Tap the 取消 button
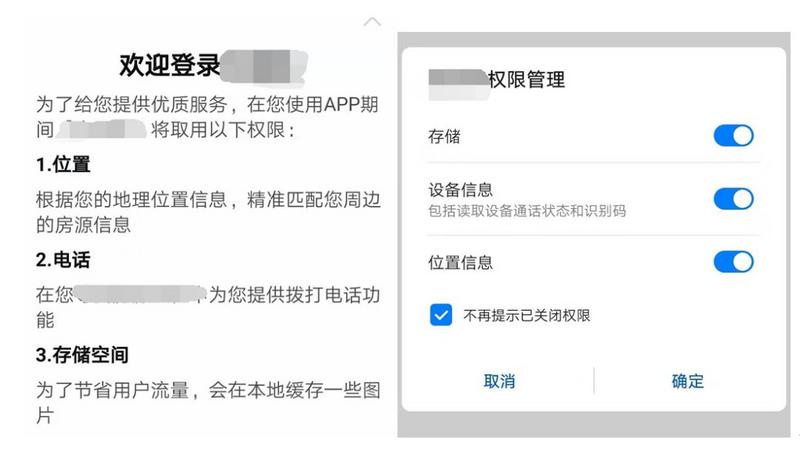Image resolution: width=800 pixels, height=450 pixels. (499, 381)
